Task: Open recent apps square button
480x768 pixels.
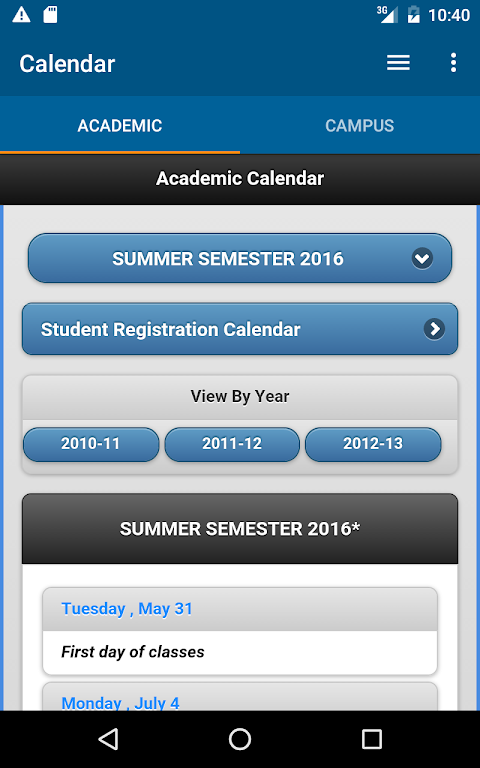Action: 371,739
